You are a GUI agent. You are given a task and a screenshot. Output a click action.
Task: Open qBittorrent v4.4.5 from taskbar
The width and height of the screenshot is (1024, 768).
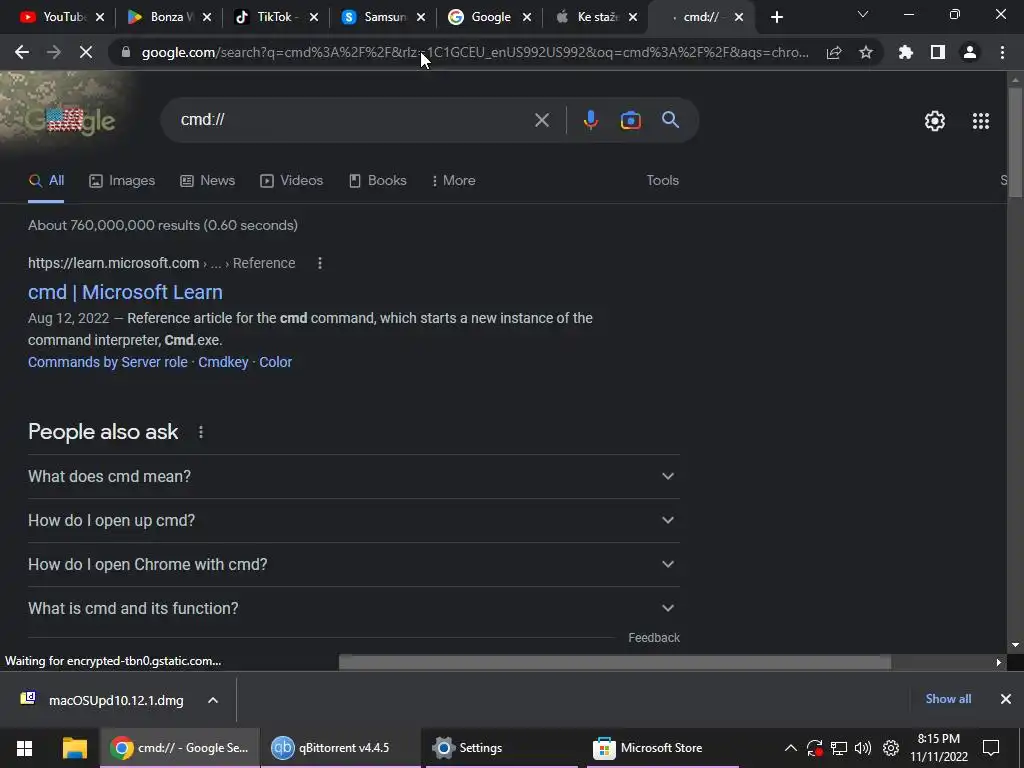340,748
